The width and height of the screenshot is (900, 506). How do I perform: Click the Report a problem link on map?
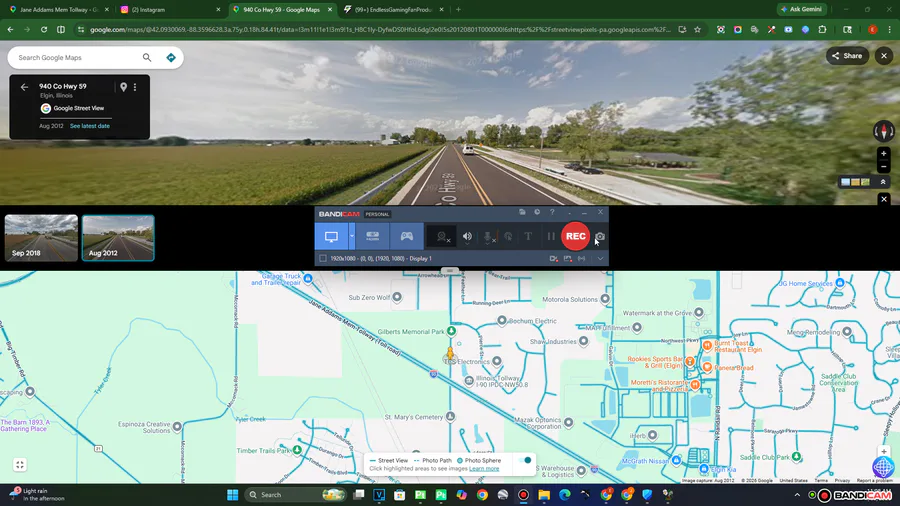coord(875,480)
